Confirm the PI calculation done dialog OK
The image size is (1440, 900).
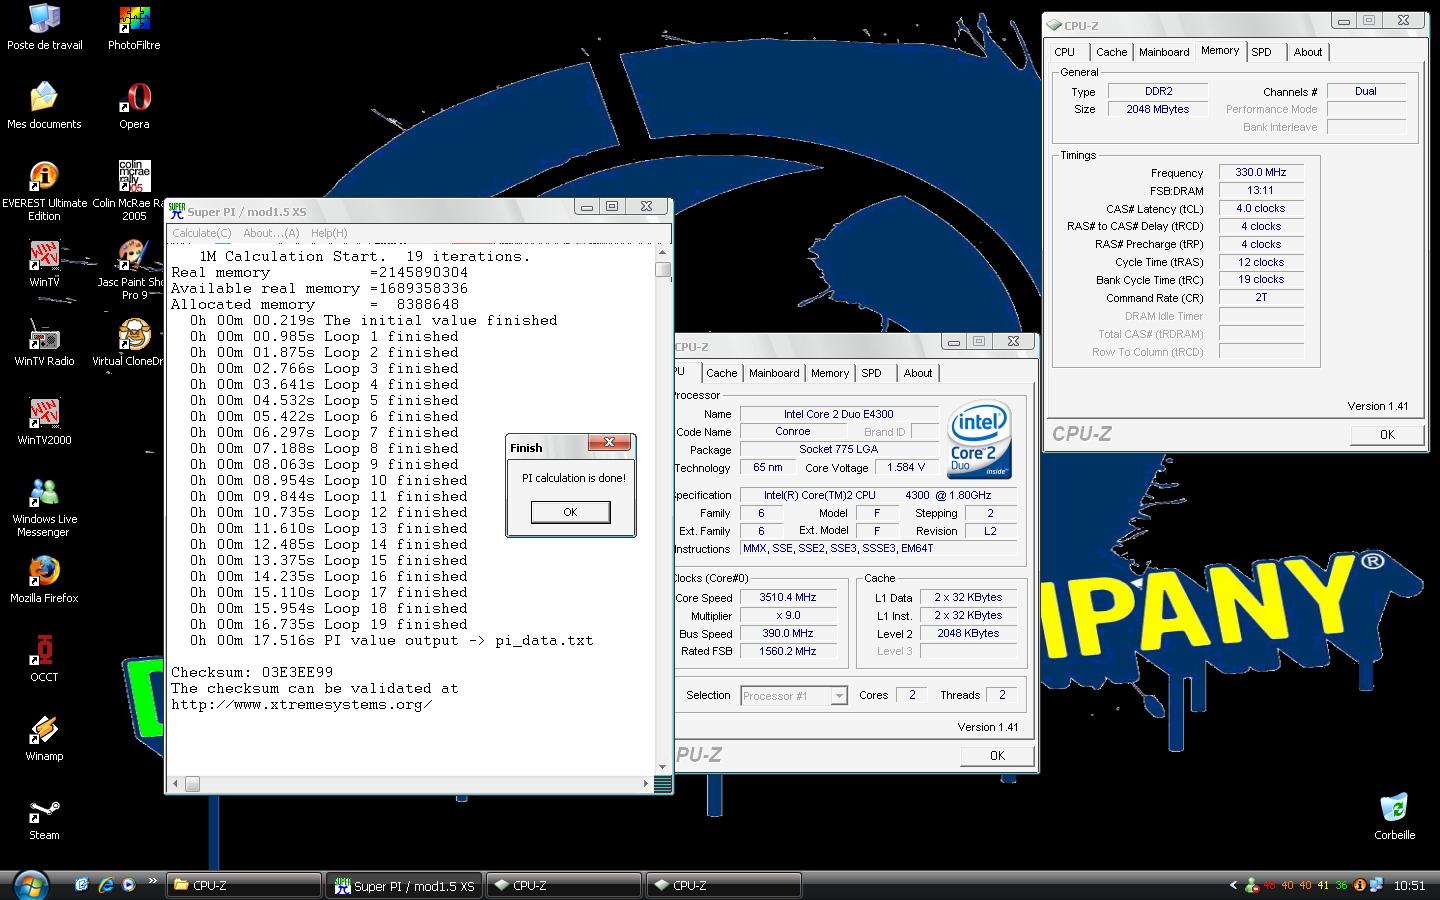coord(570,512)
